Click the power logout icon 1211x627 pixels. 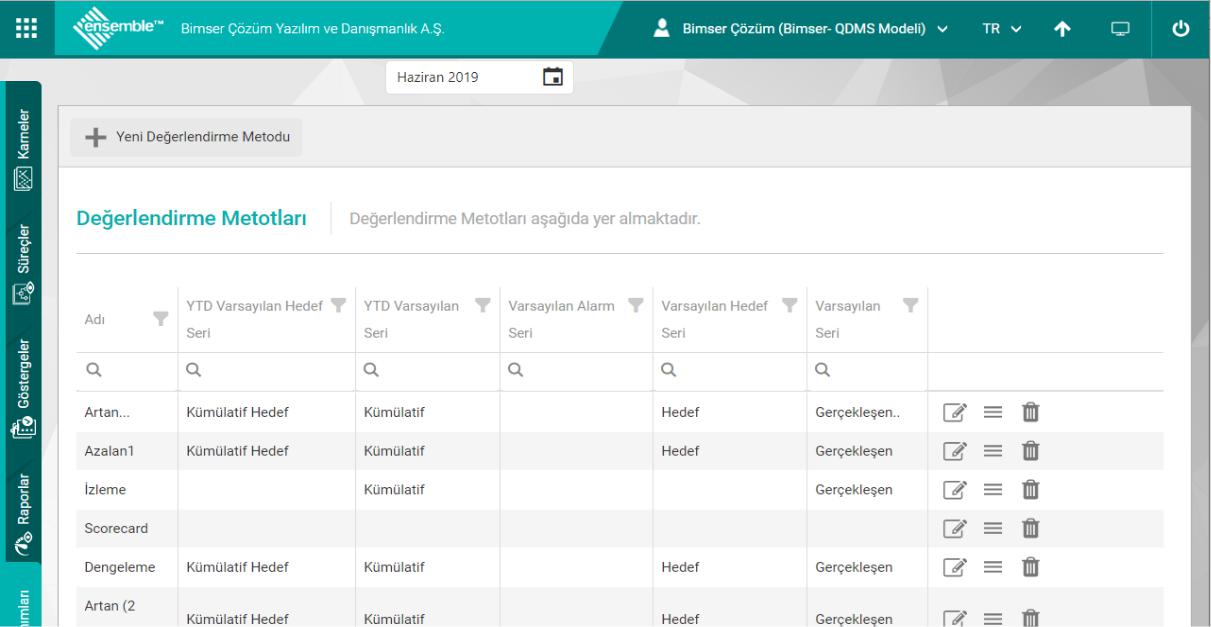coord(1181,29)
